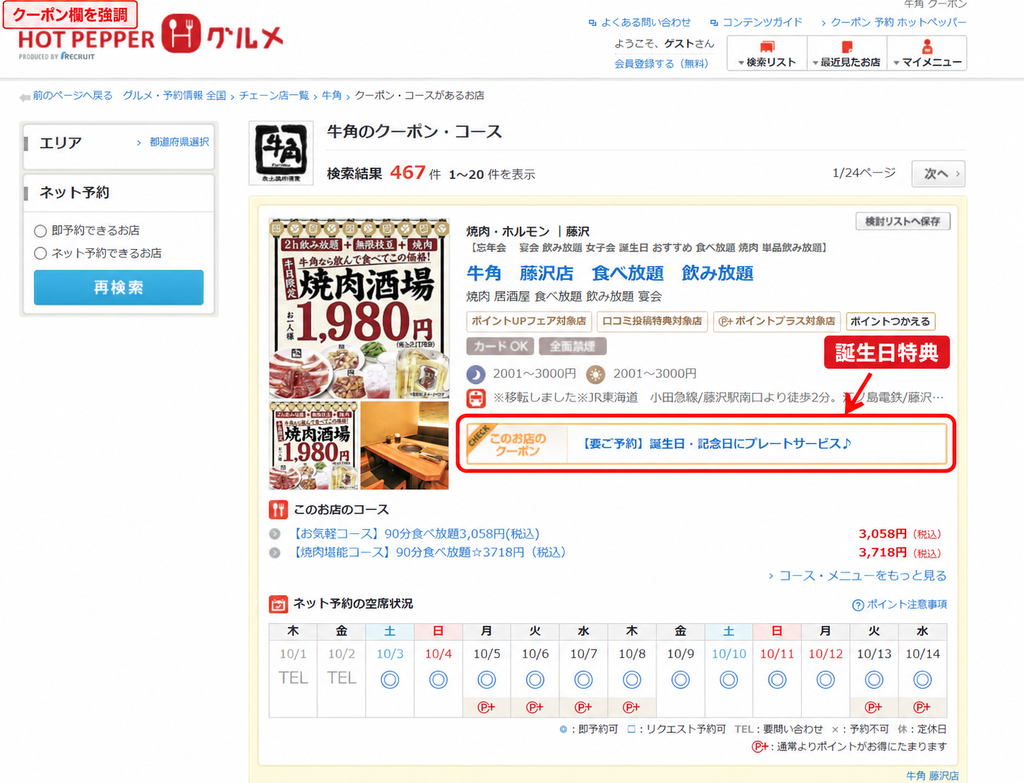The image size is (1024, 783).
Task: Open 牛角 藤沢店 shop title link
Action: tap(610, 273)
